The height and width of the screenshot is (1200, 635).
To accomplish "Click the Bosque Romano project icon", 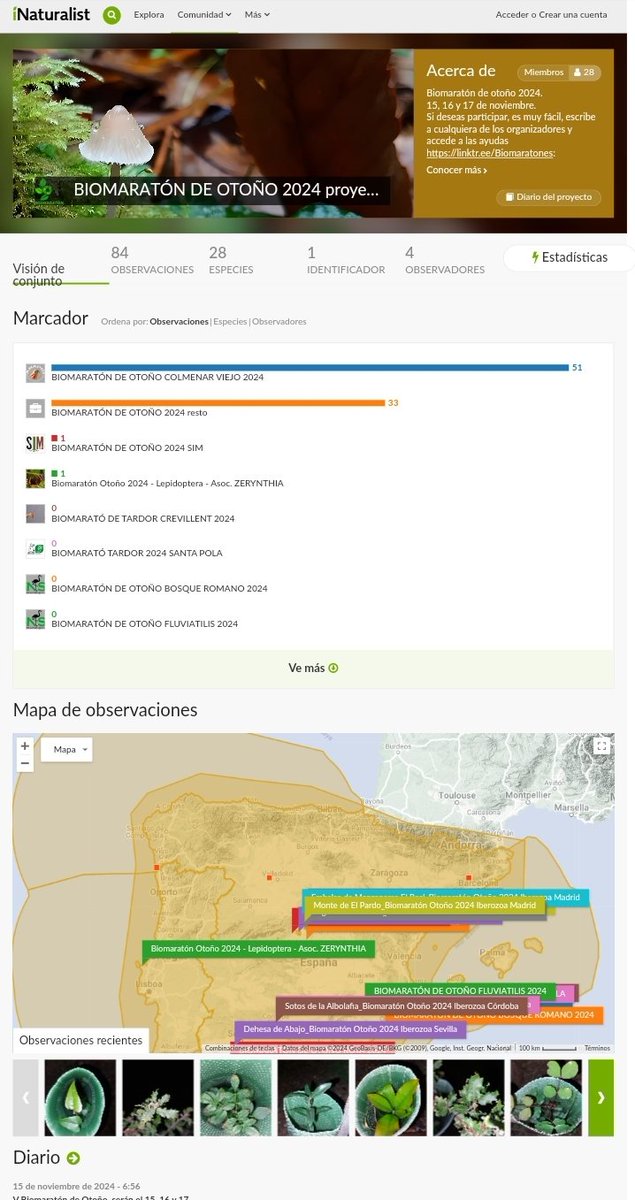I will 35,584.
